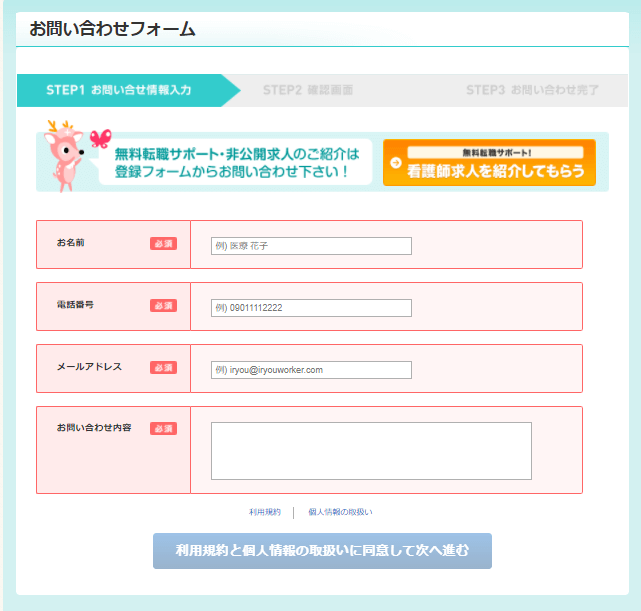Screen dimensions: 641x611
Task: Open the 個人情報の取扱い privacy link
Action: (340, 512)
